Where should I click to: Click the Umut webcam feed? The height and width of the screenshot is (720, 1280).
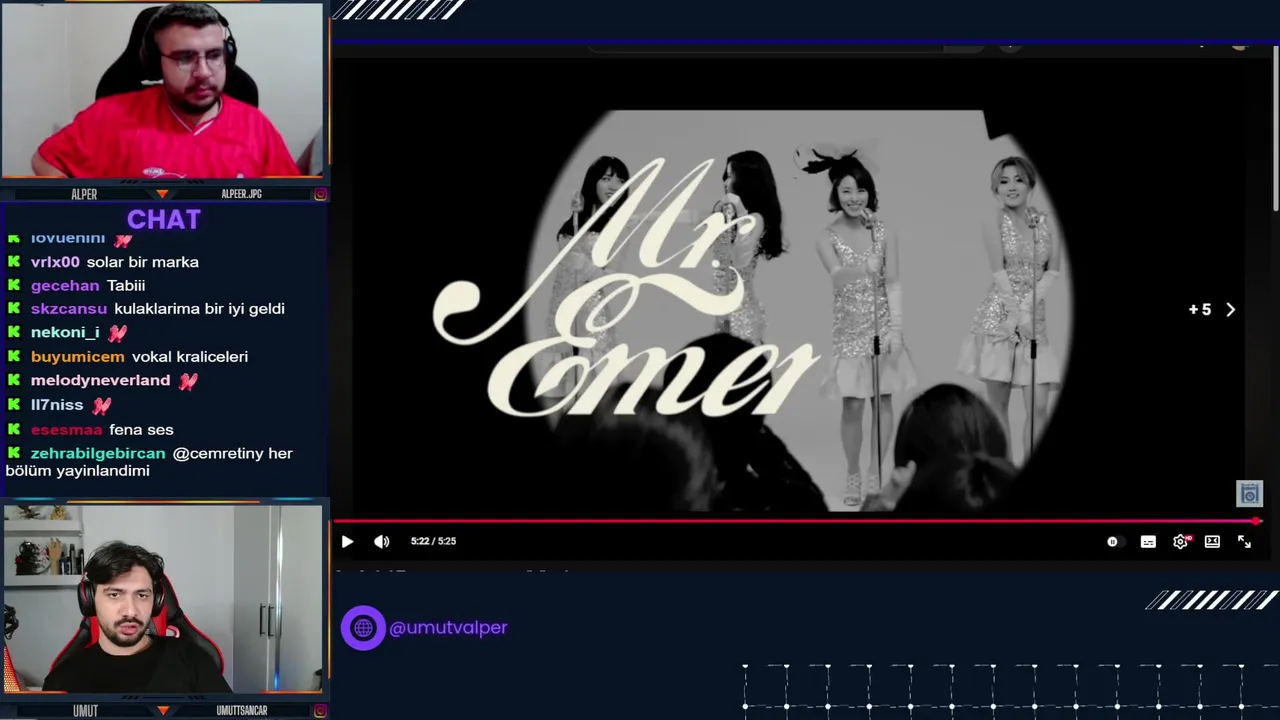pyautogui.click(x=162, y=598)
